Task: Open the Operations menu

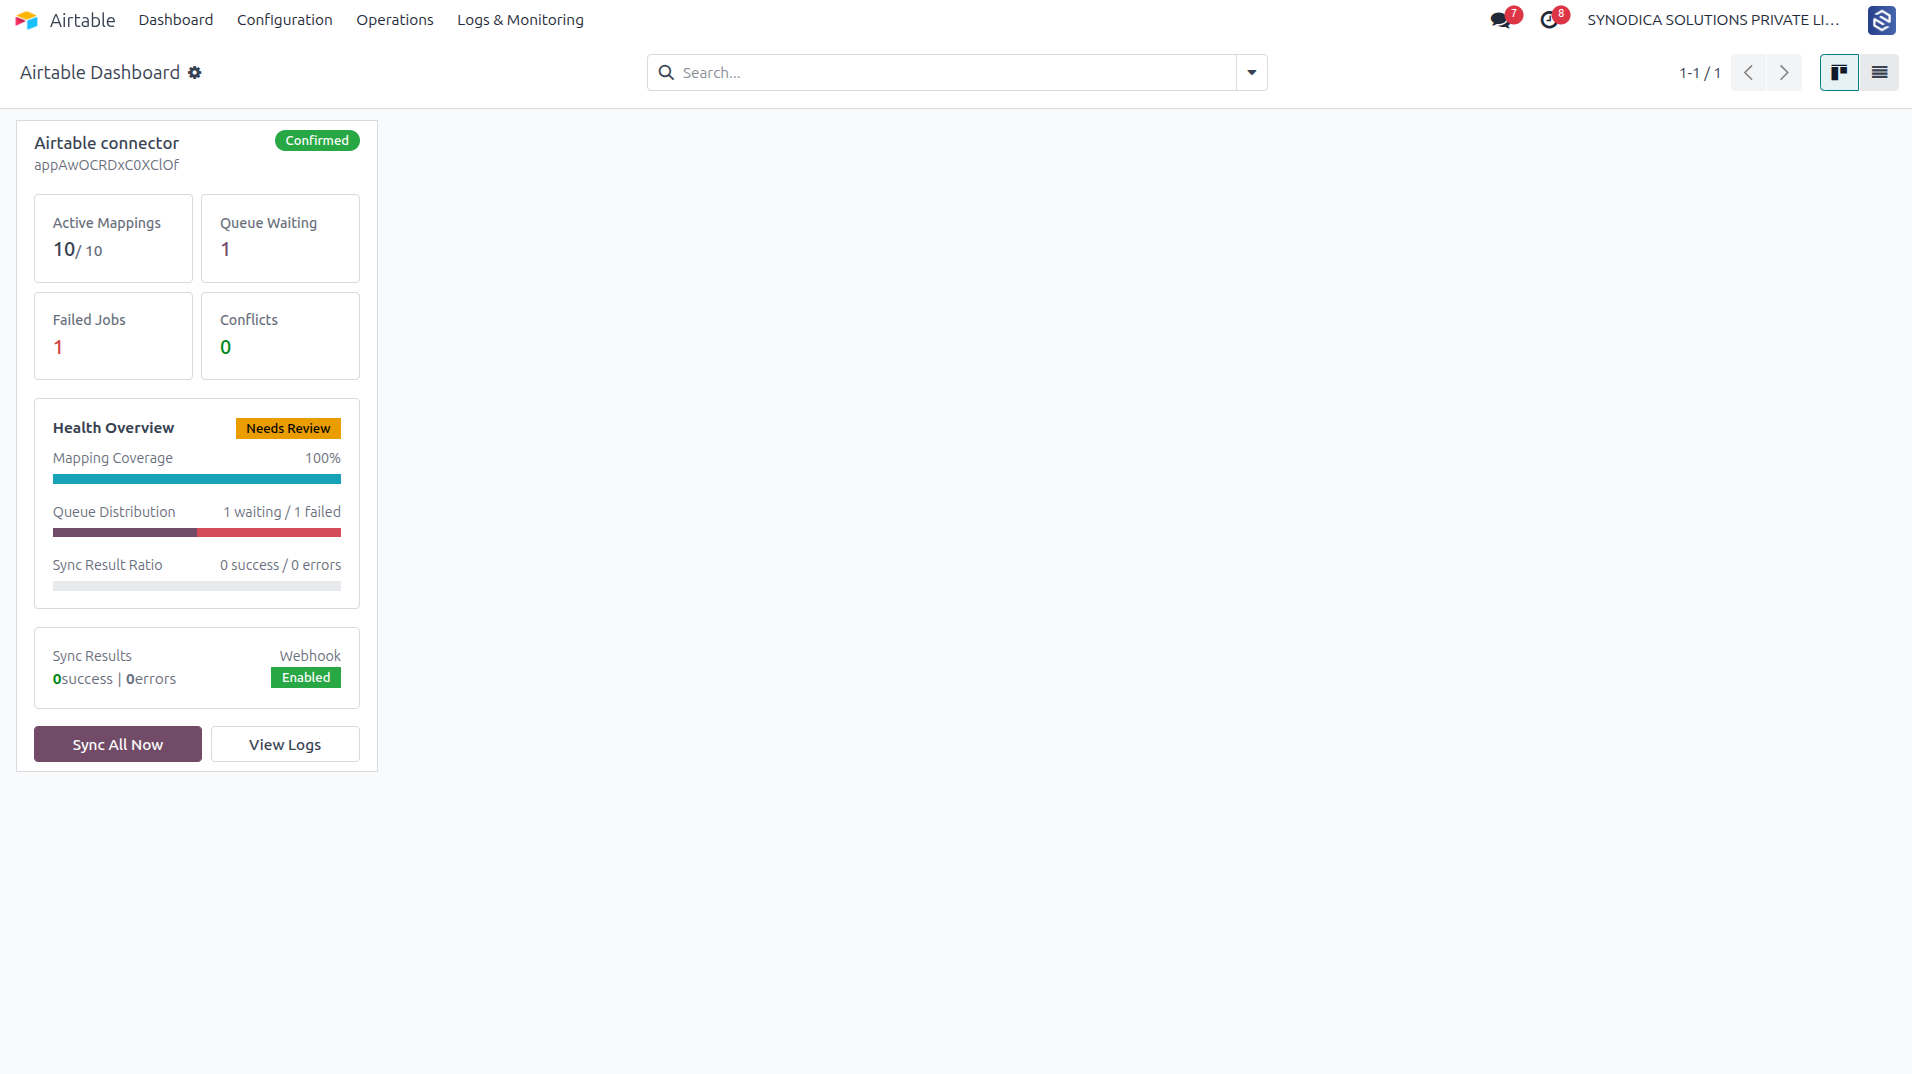Action: click(x=395, y=20)
